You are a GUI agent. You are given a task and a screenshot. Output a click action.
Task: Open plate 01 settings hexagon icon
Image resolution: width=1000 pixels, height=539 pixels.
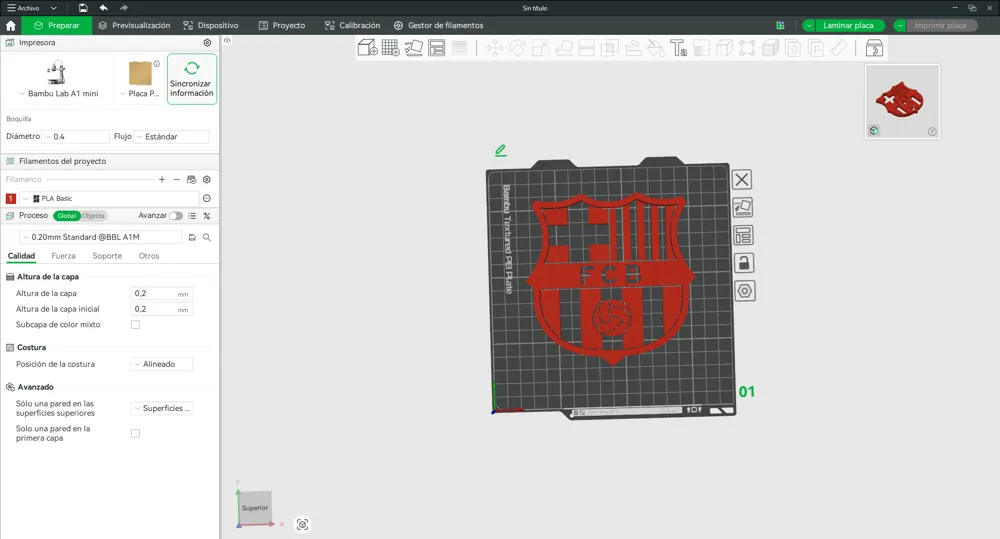coord(745,291)
